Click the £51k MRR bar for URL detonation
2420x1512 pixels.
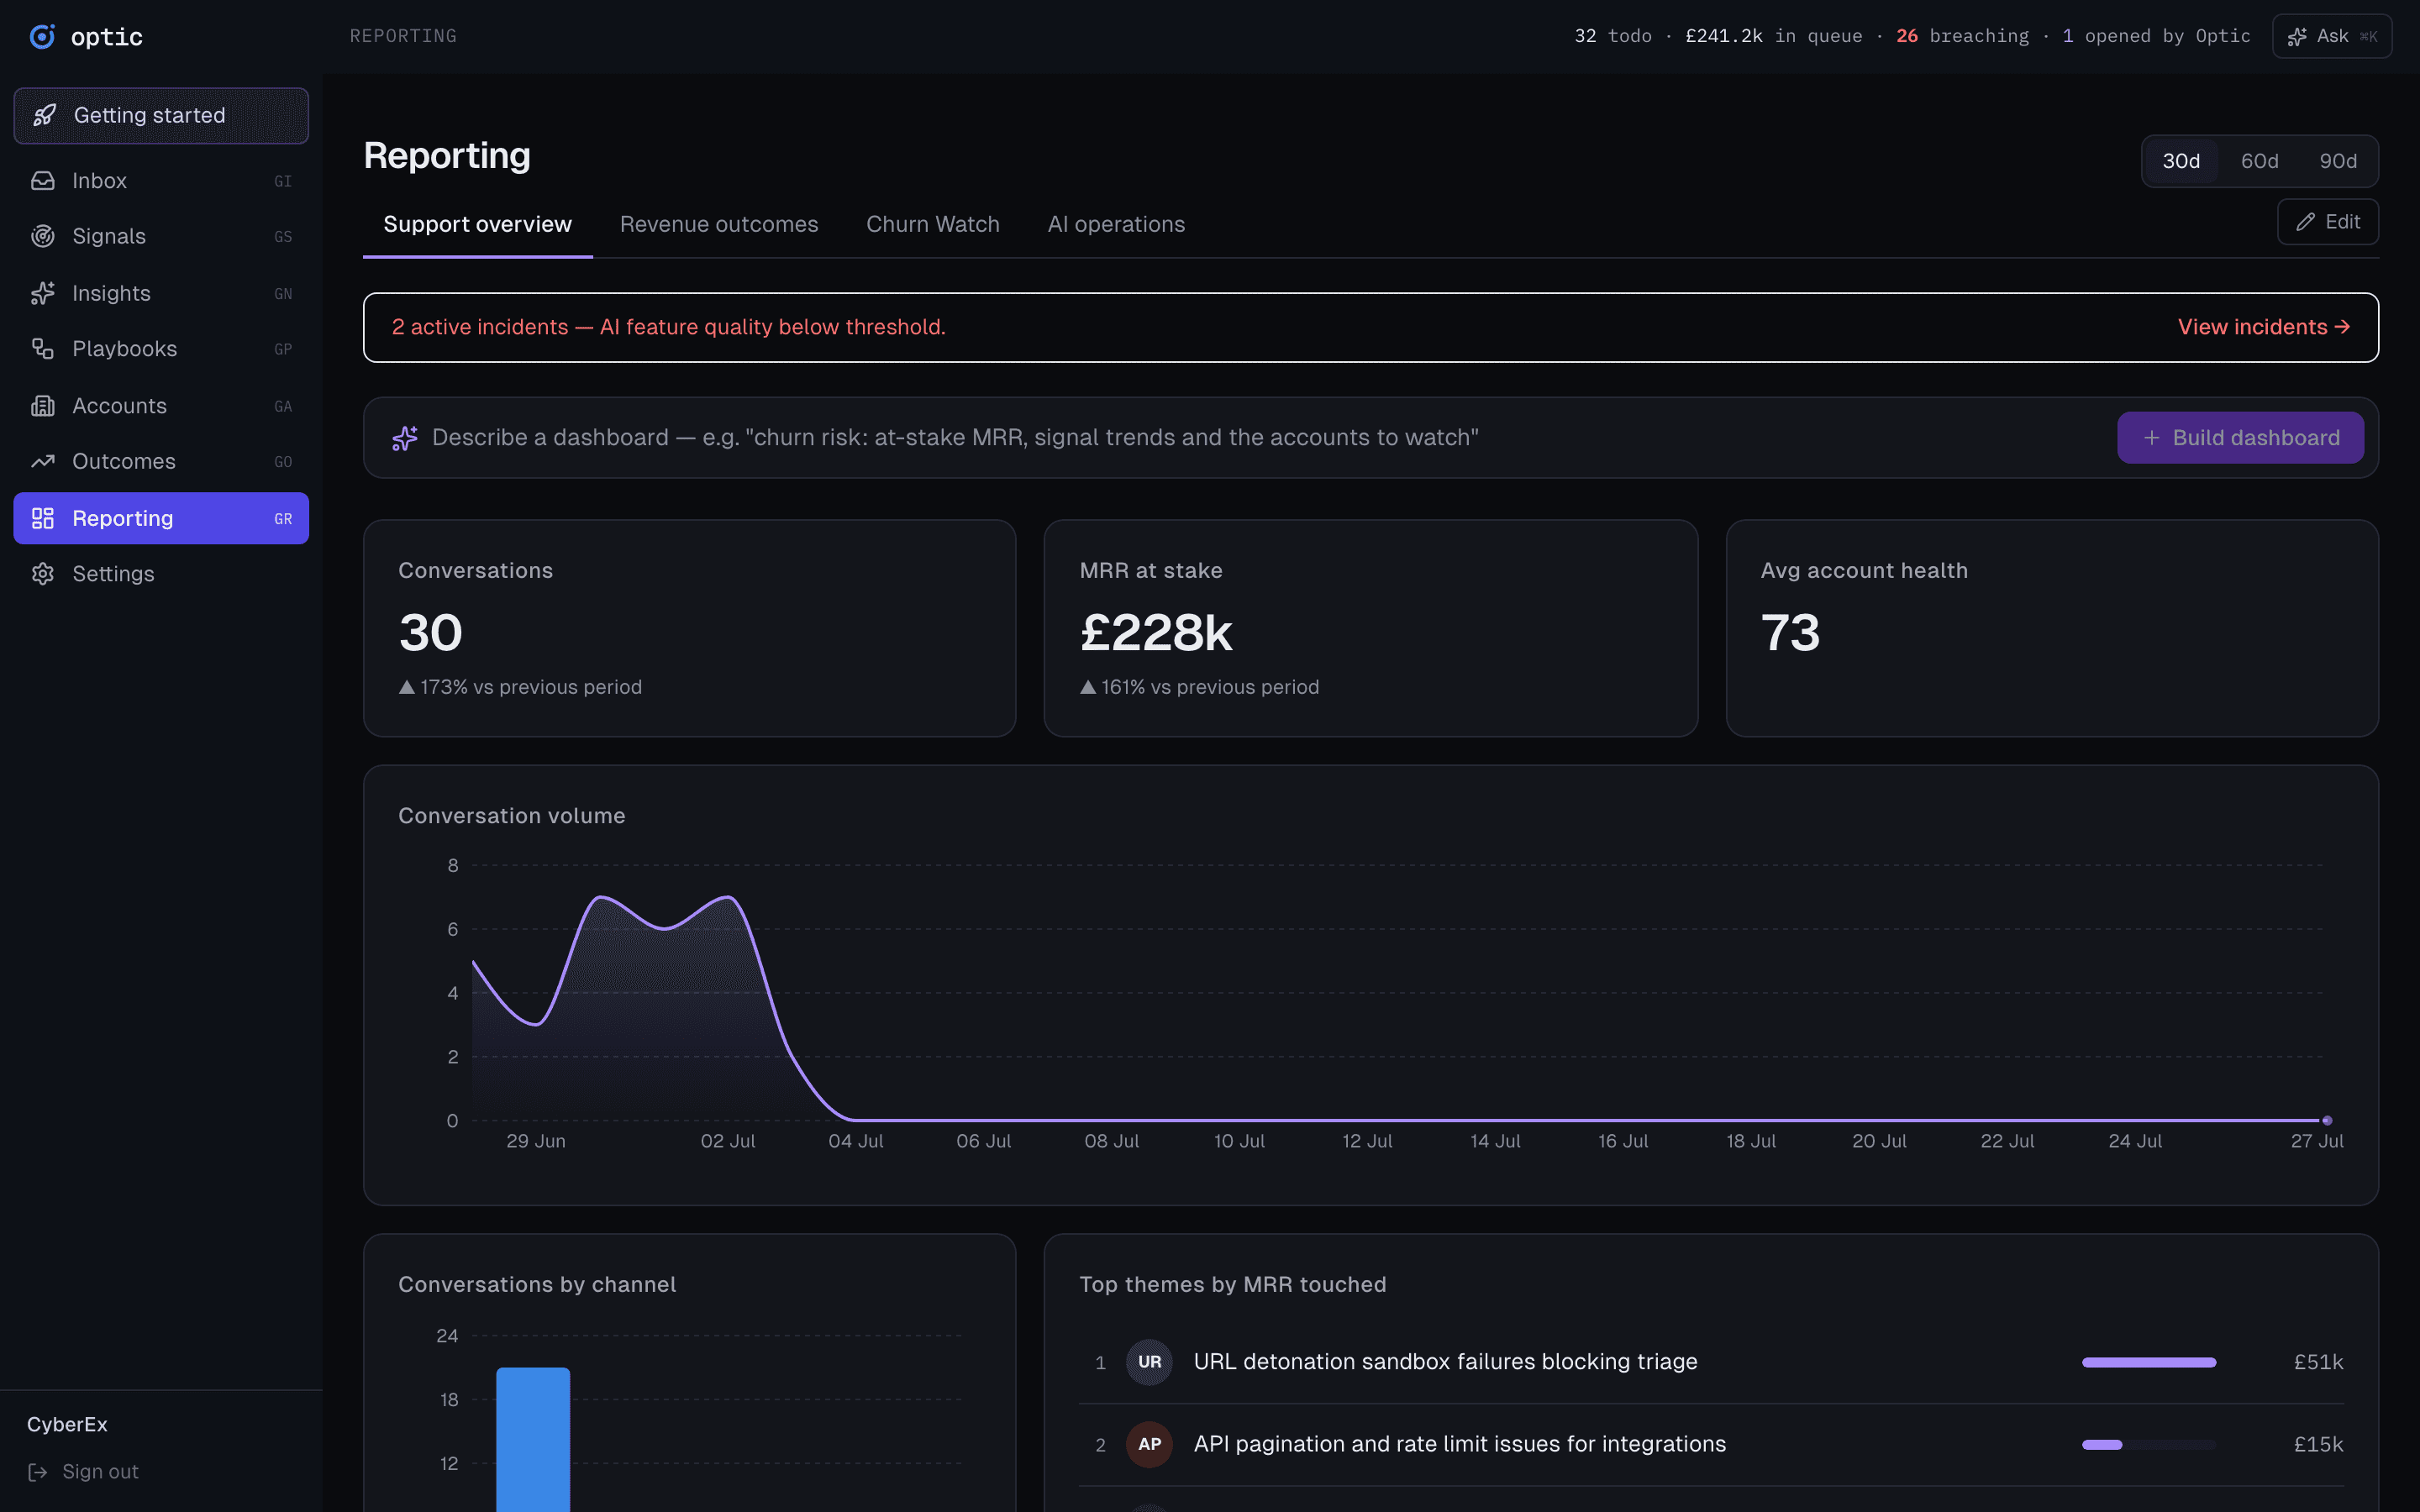pyautogui.click(x=2149, y=1362)
